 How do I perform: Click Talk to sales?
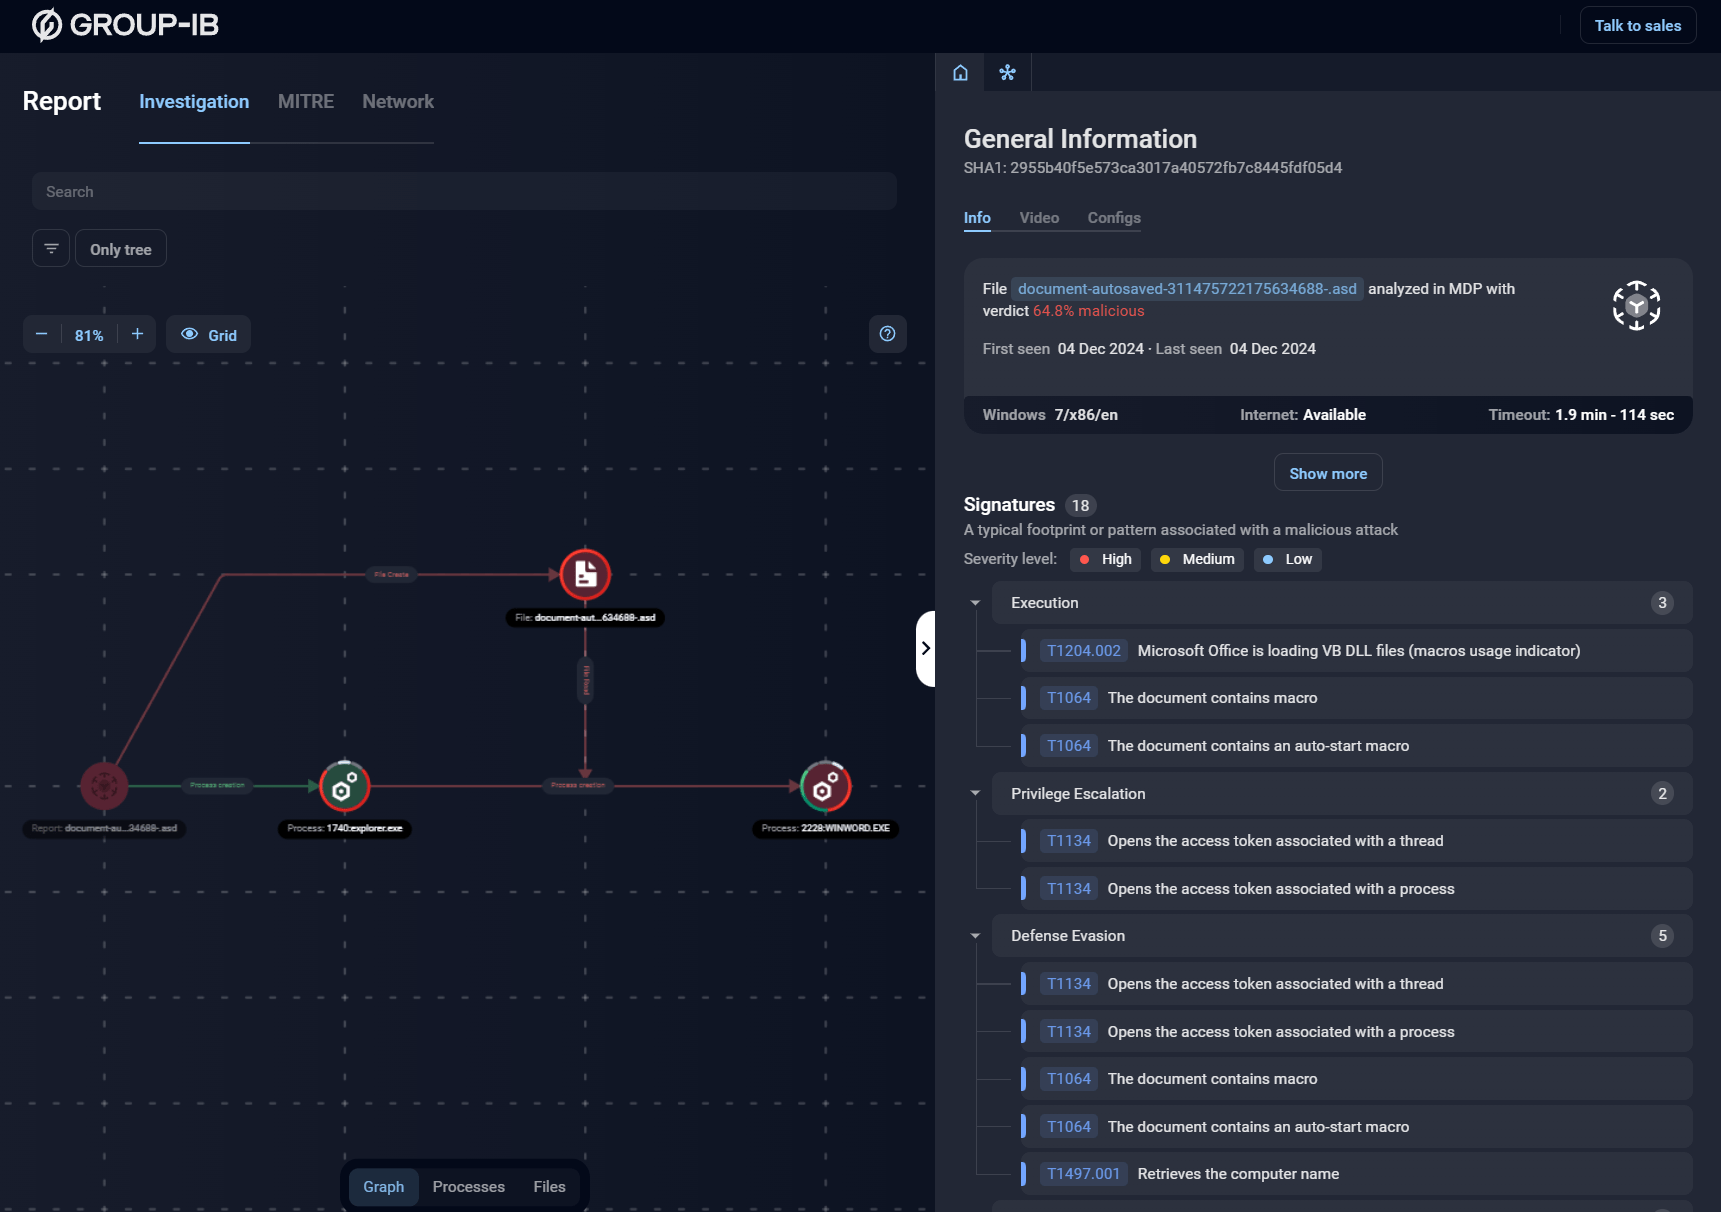(x=1636, y=24)
